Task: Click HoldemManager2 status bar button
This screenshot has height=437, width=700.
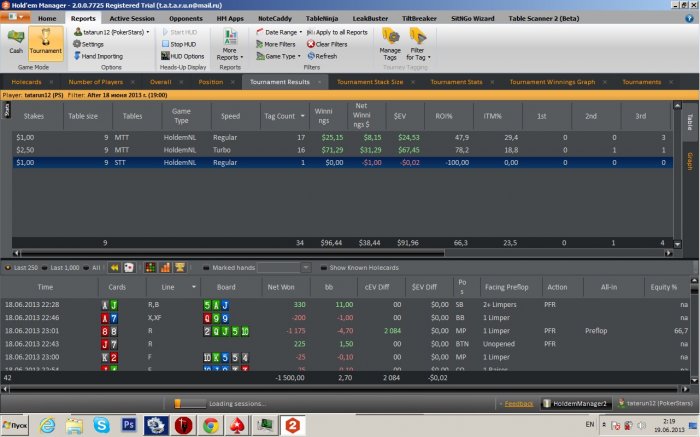Action: point(576,404)
